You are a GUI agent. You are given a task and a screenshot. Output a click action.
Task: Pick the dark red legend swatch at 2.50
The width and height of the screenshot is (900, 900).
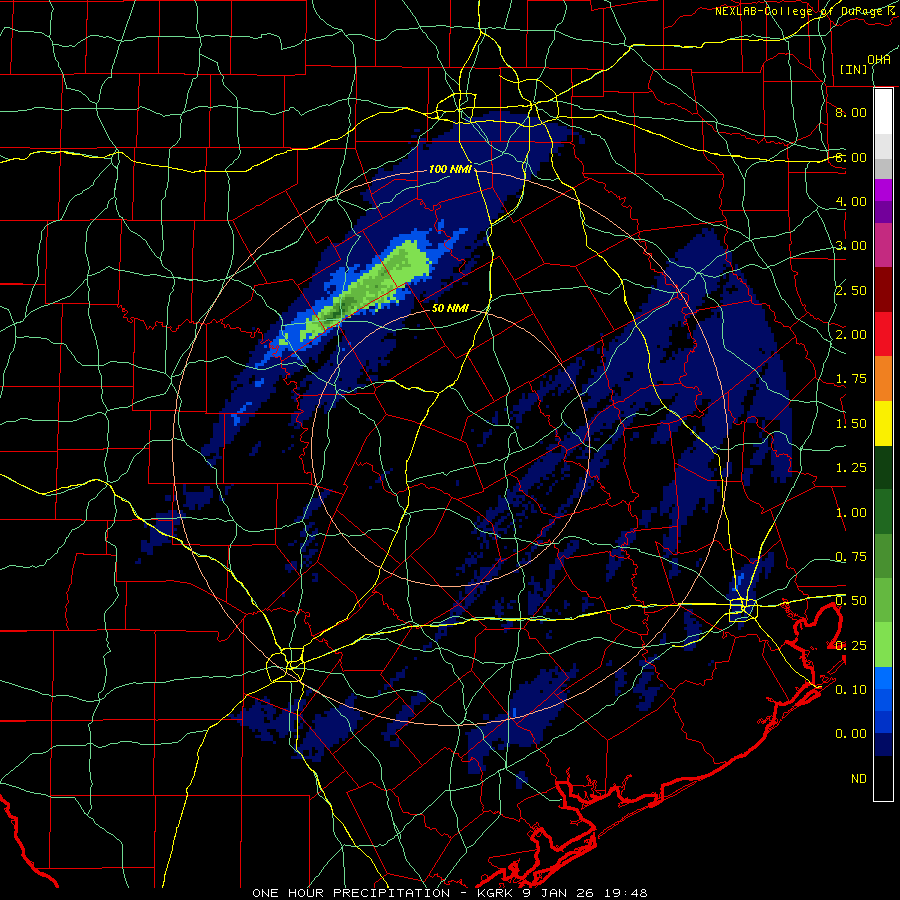[883, 290]
